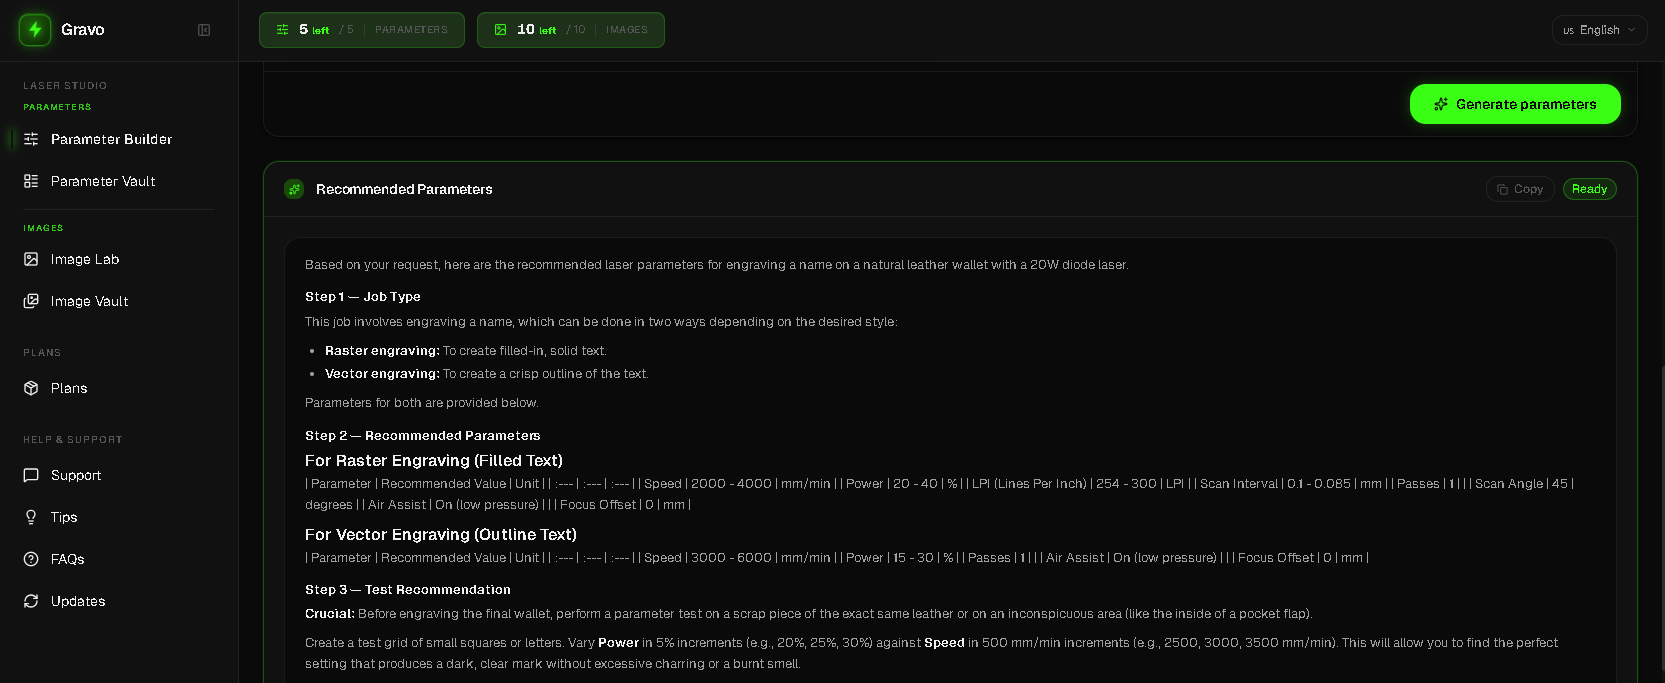Click the Updates refresh icon

31,601
